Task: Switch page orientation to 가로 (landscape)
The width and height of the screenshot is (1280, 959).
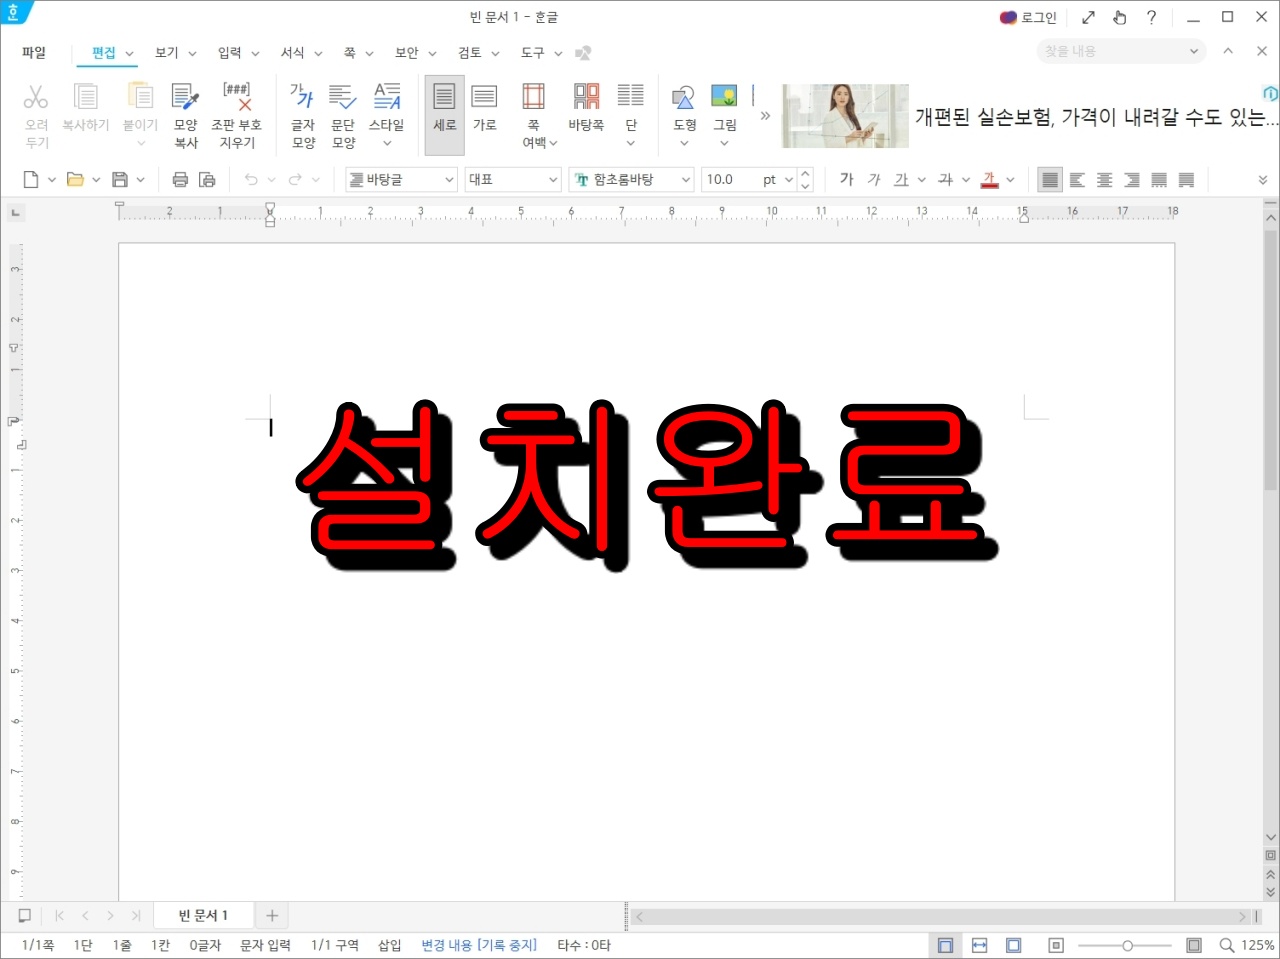Action: [485, 110]
